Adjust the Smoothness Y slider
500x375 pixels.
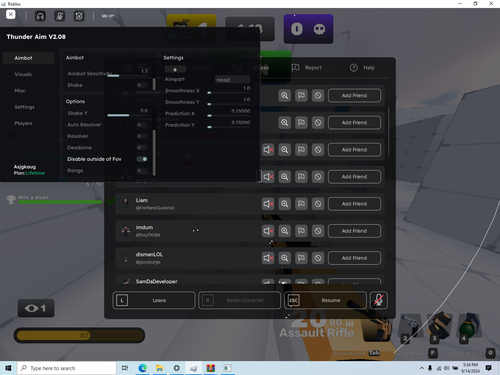(229, 104)
